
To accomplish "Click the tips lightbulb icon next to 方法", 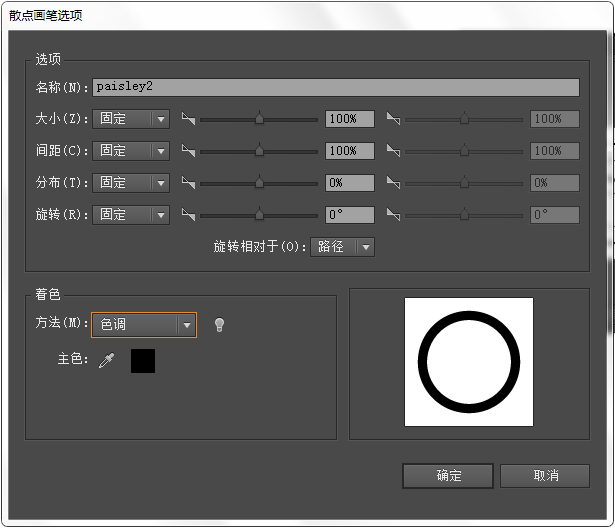I will click(x=219, y=325).
